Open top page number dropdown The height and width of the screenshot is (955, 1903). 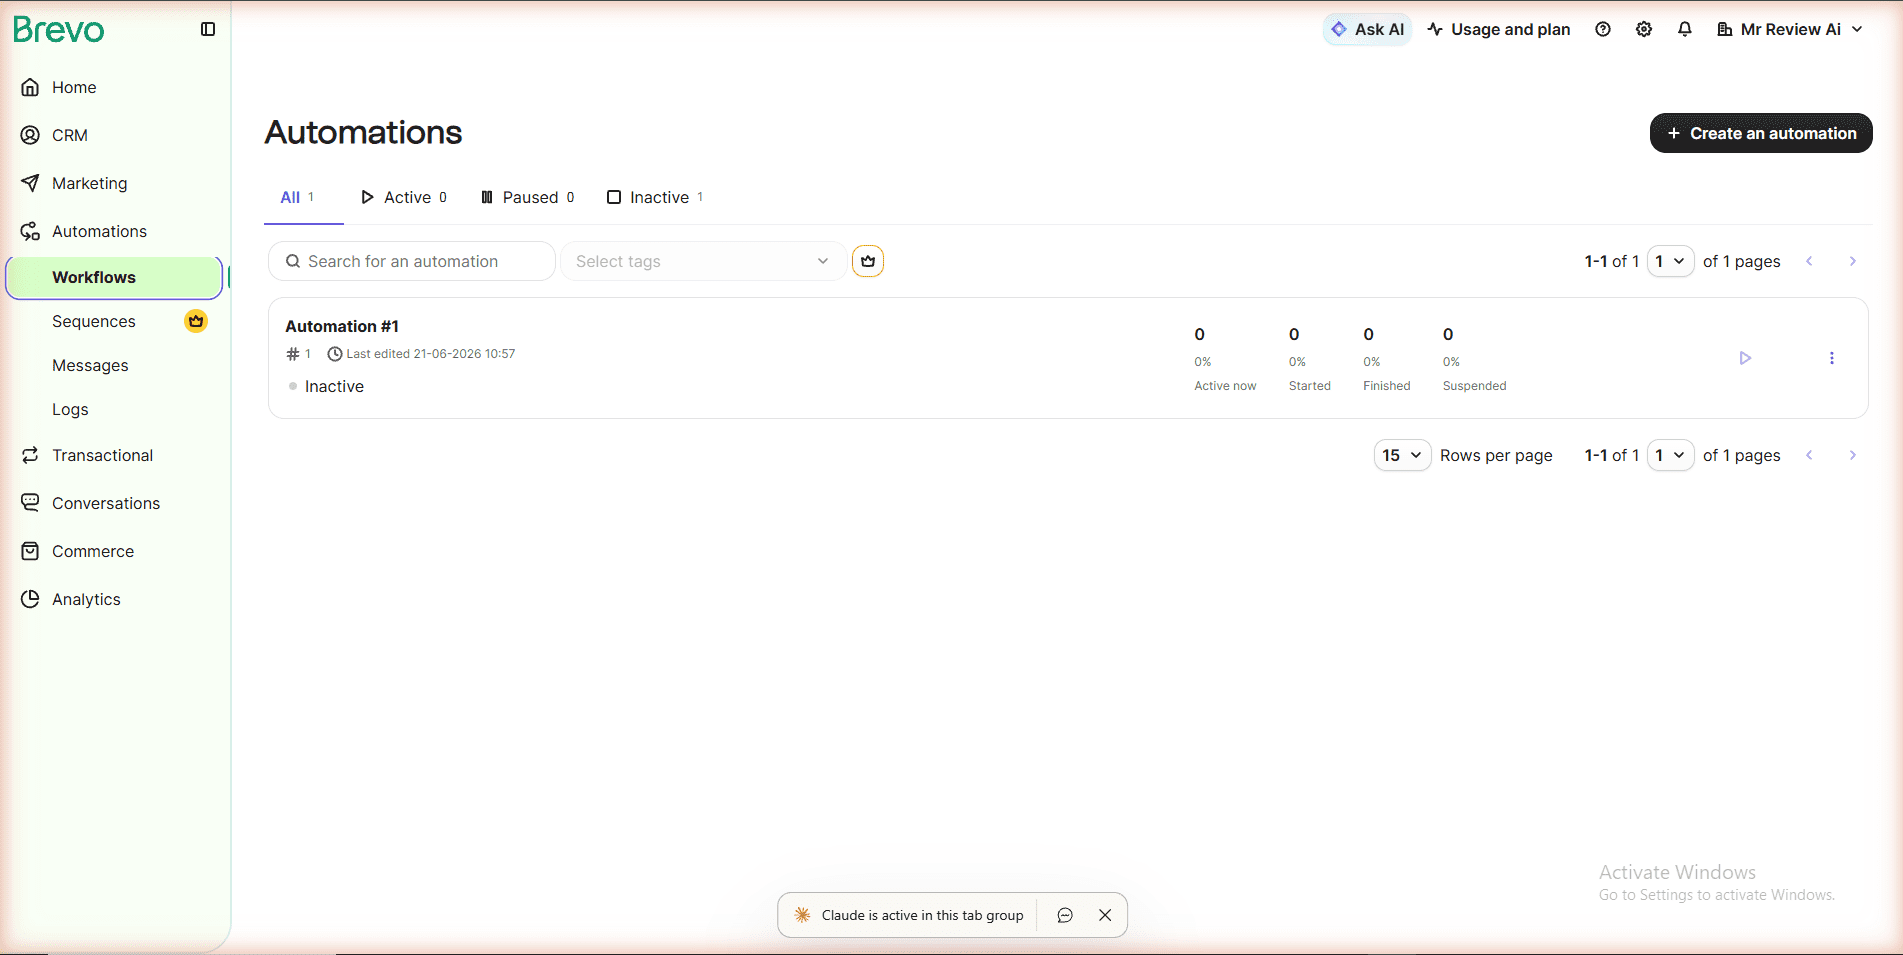1670,261
